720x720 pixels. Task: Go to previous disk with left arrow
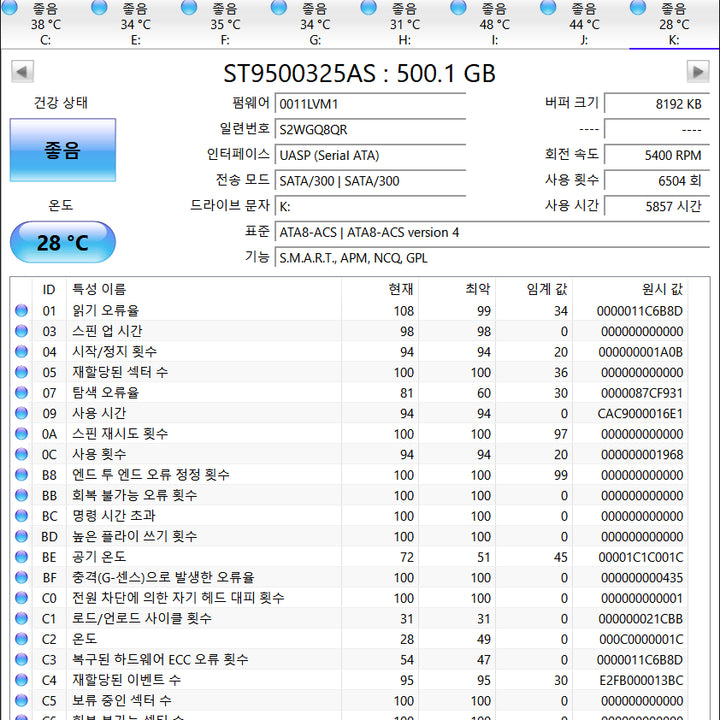point(22,72)
